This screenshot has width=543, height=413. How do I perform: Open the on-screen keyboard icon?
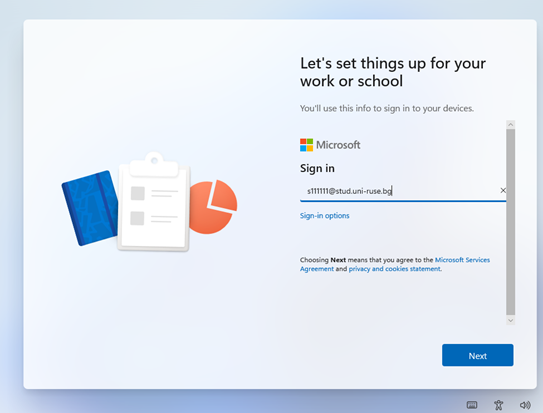(x=472, y=405)
